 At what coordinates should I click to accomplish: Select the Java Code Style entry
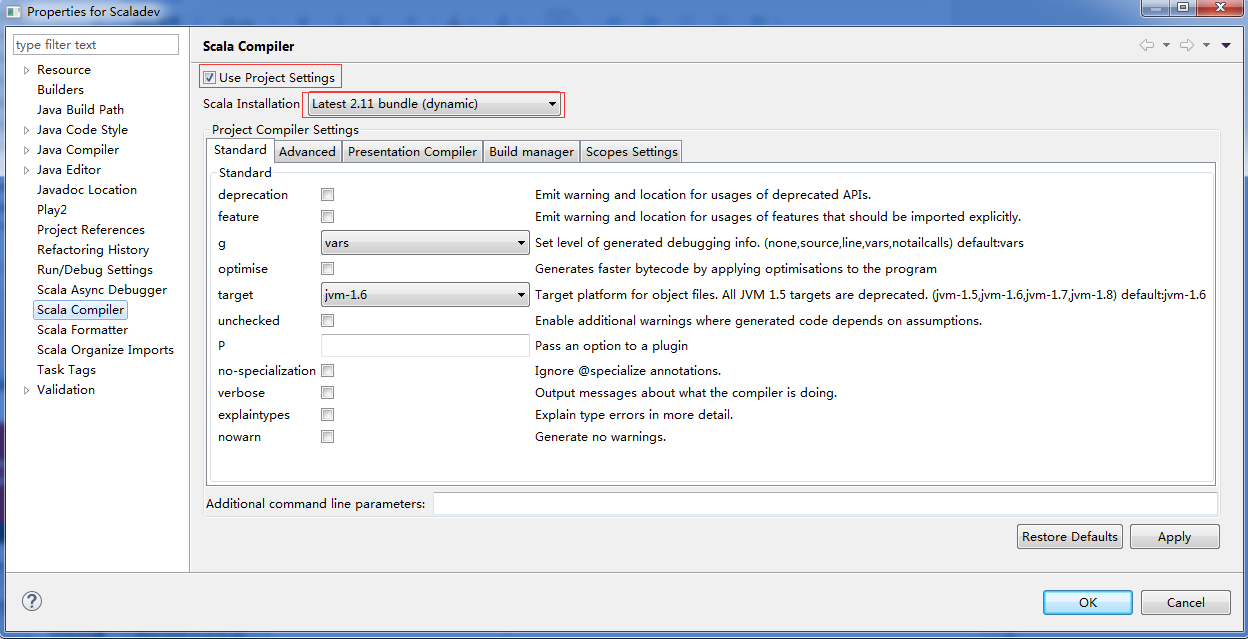click(x=82, y=130)
